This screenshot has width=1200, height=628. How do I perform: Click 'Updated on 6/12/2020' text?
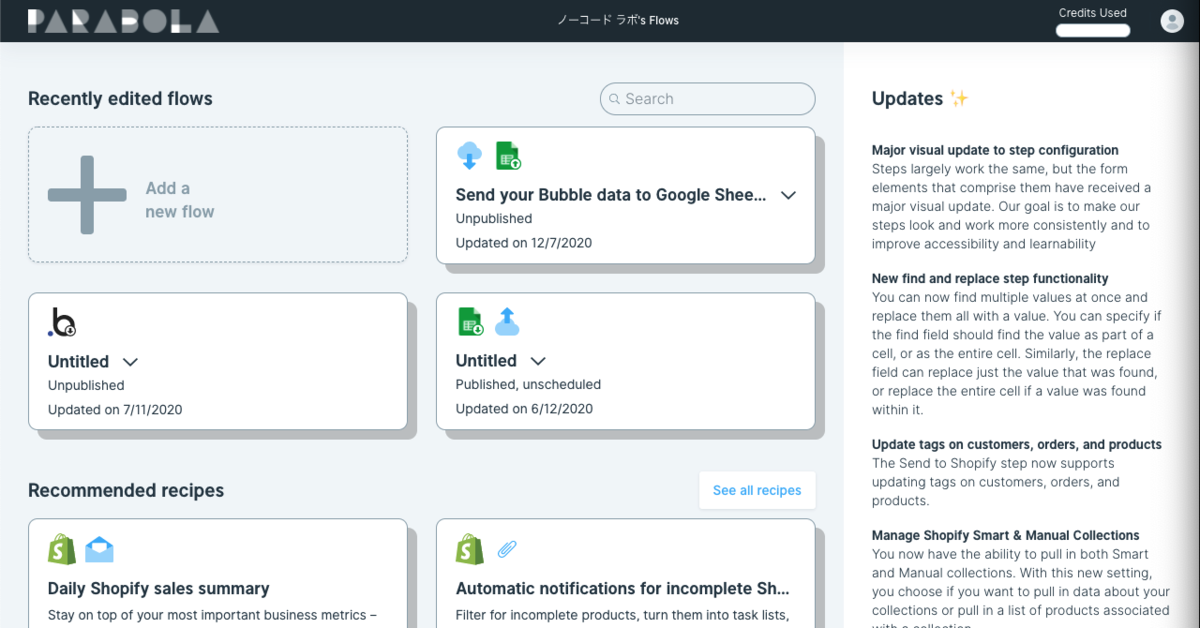pyautogui.click(x=524, y=409)
